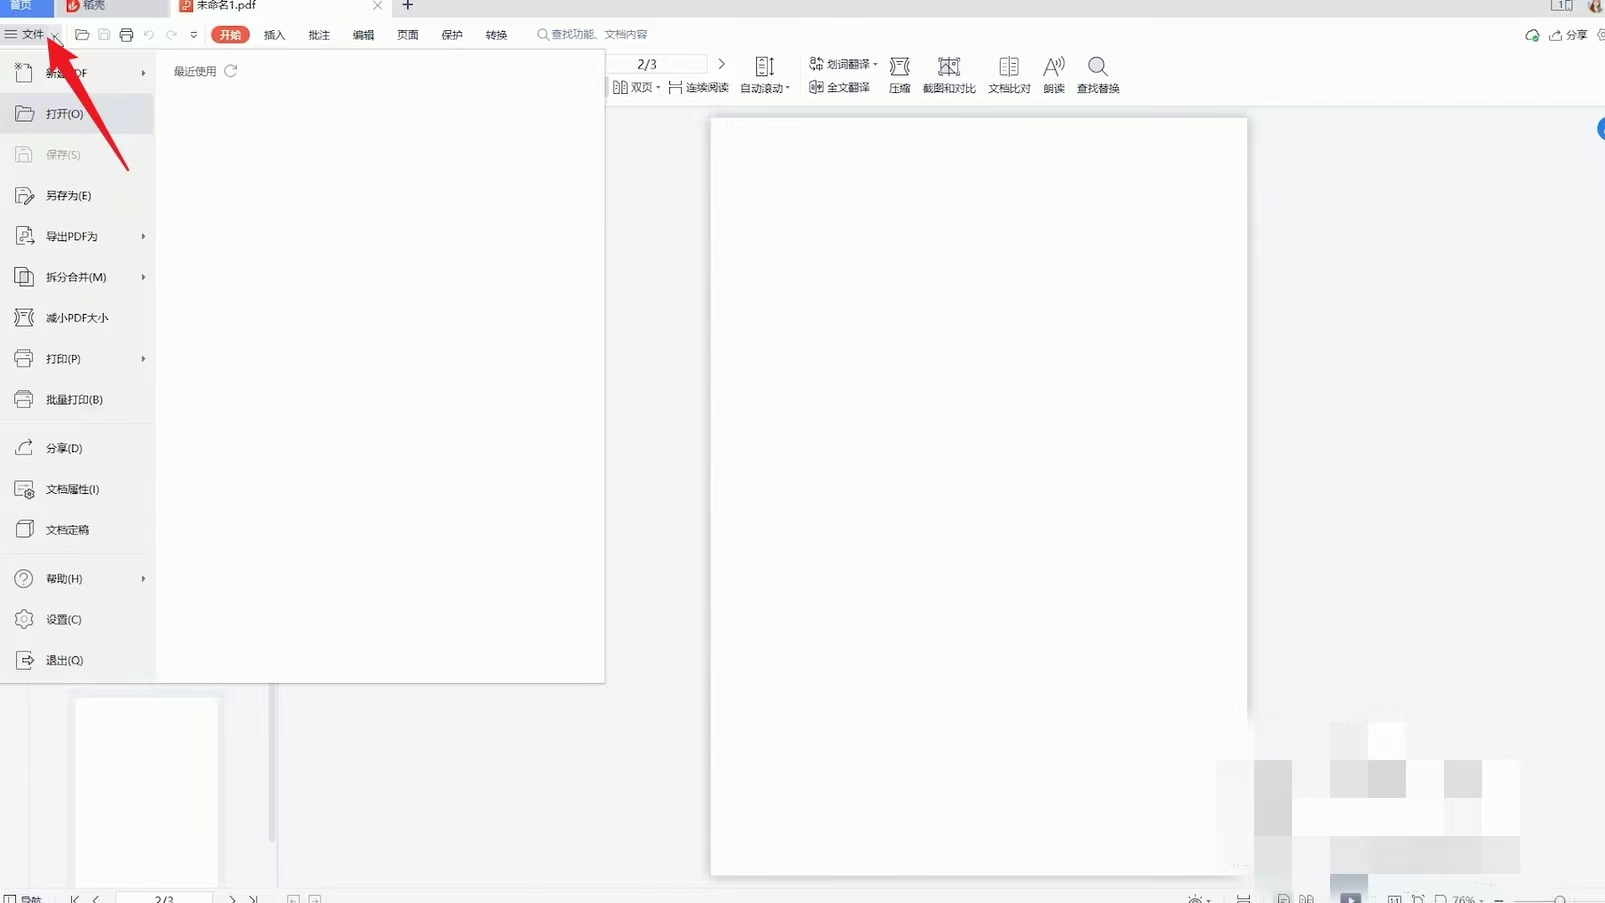Click the print icon in quick access toolbar
Image resolution: width=1605 pixels, height=903 pixels.
pos(126,35)
